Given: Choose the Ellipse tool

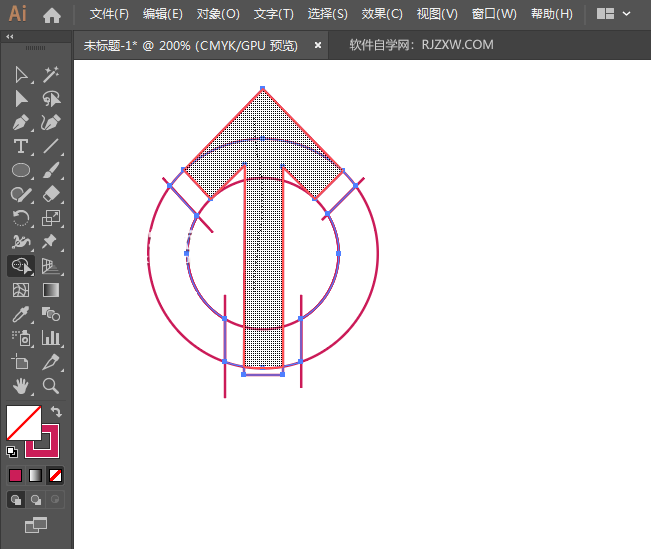Looking at the screenshot, I should [x=20, y=170].
